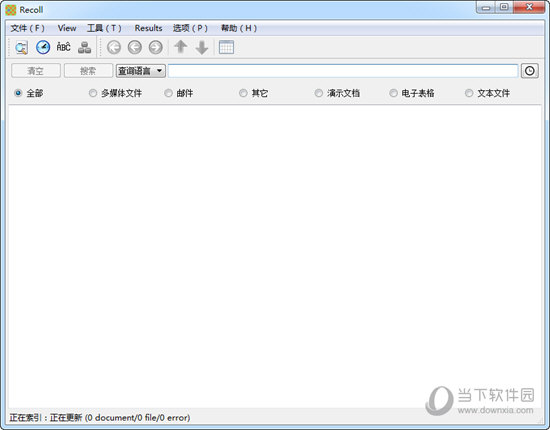
Task: Click the external indexes icon
Action: click(x=85, y=47)
